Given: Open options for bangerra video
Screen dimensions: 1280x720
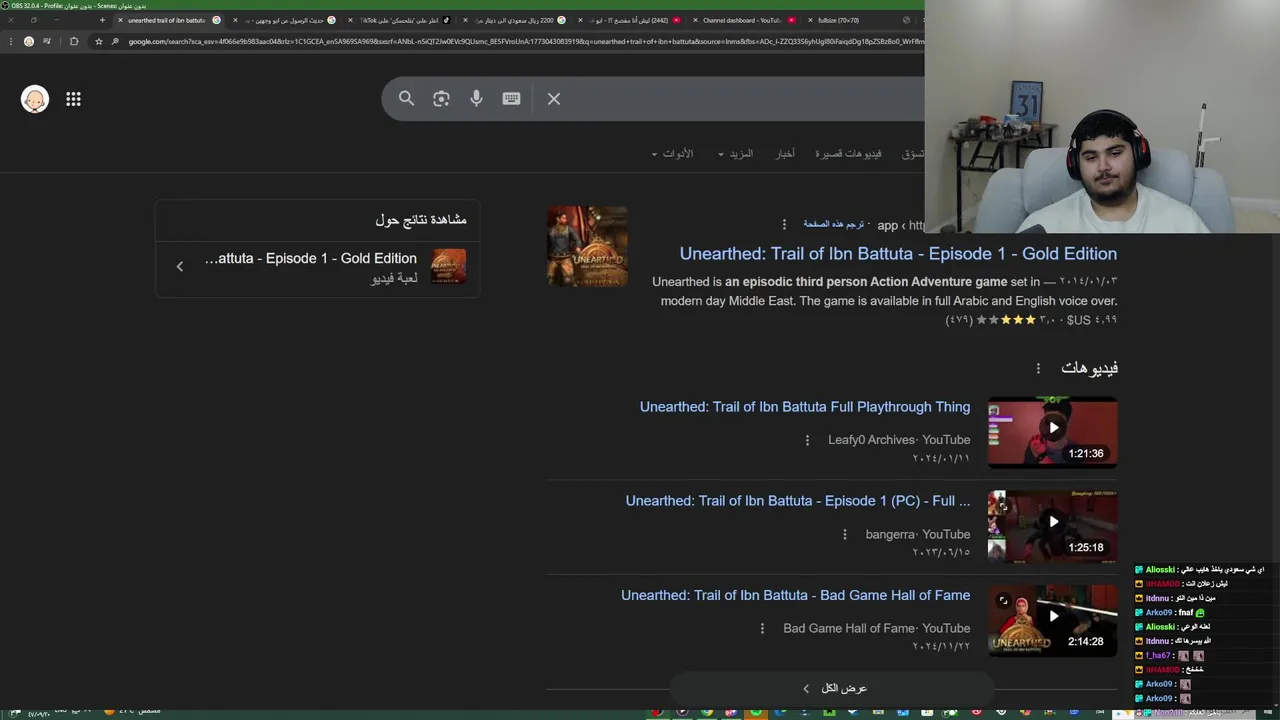Looking at the screenshot, I should tap(845, 535).
